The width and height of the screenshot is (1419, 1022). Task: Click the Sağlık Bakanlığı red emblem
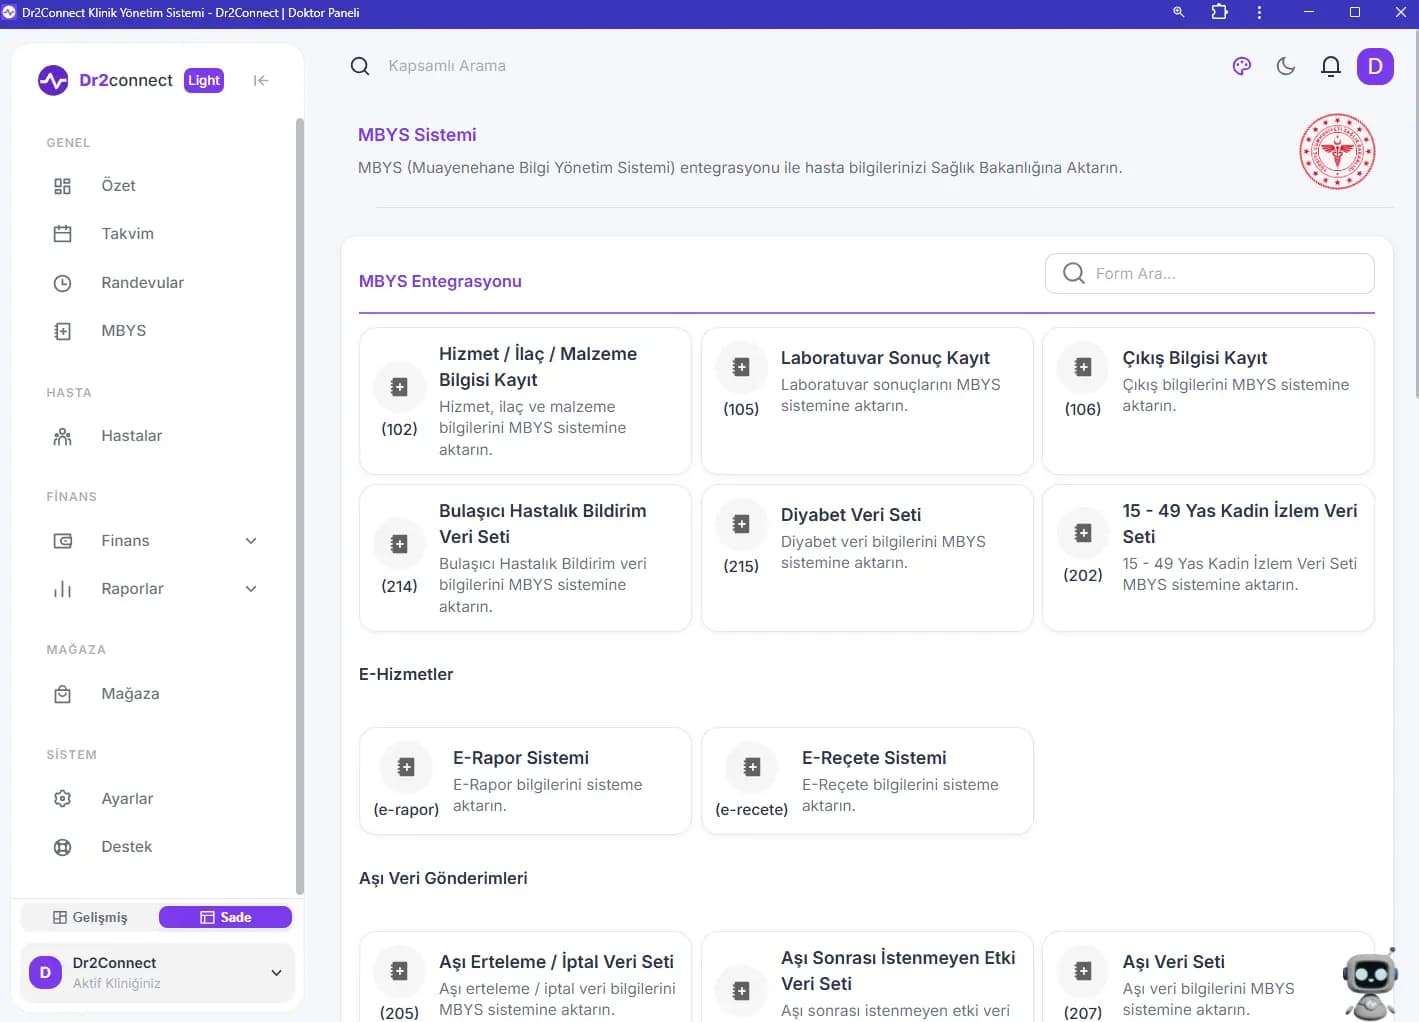pos(1337,152)
